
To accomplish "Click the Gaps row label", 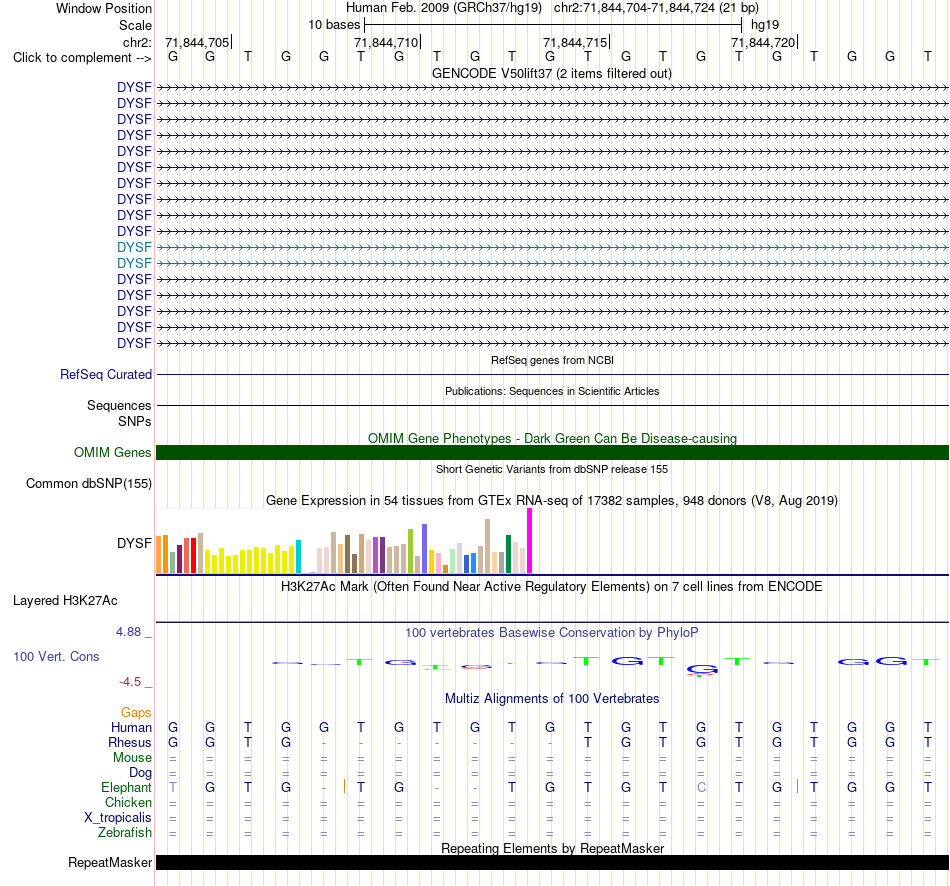I will click(x=136, y=713).
